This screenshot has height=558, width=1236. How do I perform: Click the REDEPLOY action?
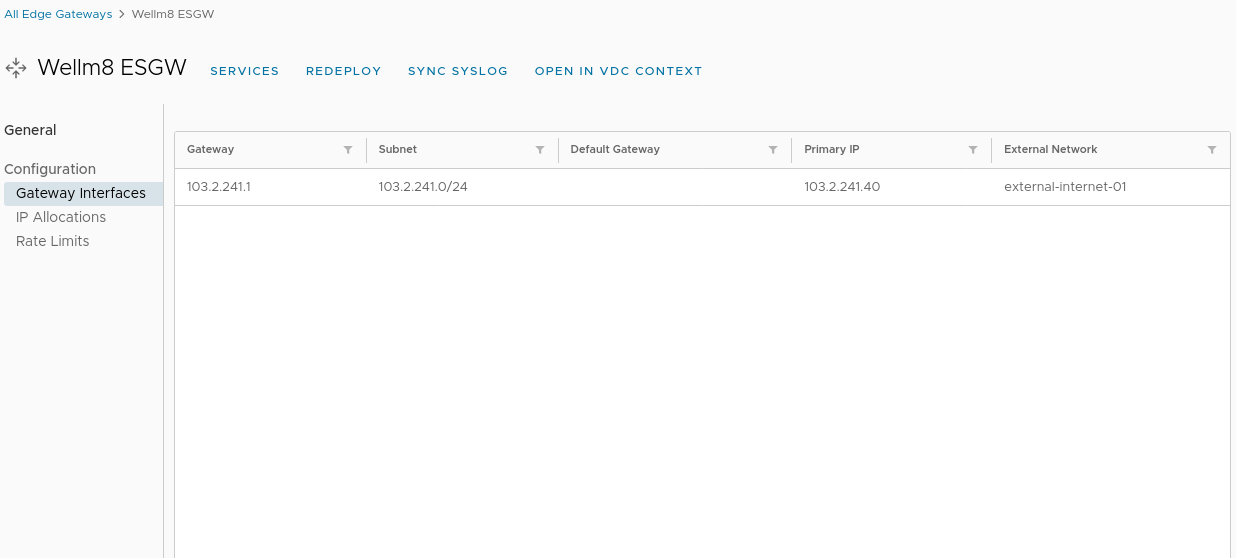(x=344, y=71)
